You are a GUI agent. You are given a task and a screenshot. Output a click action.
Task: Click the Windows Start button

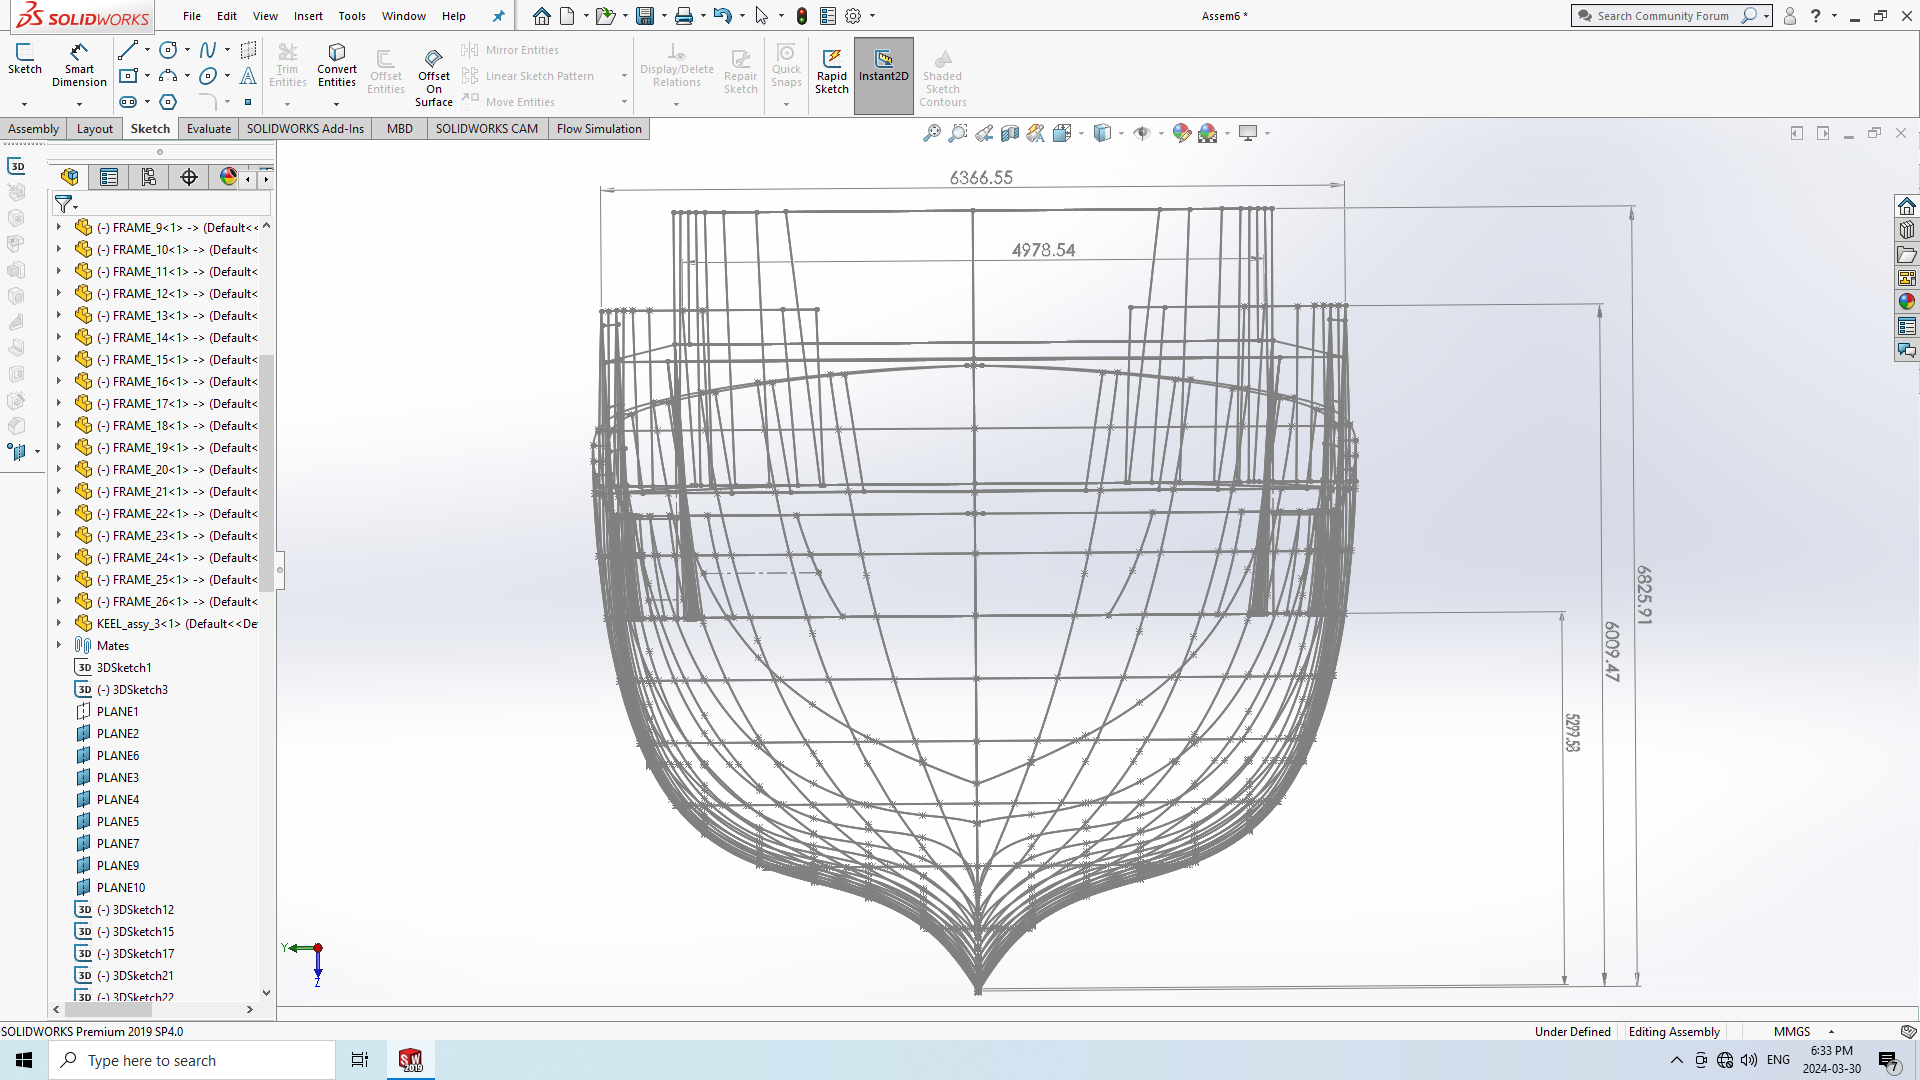click(x=24, y=1060)
